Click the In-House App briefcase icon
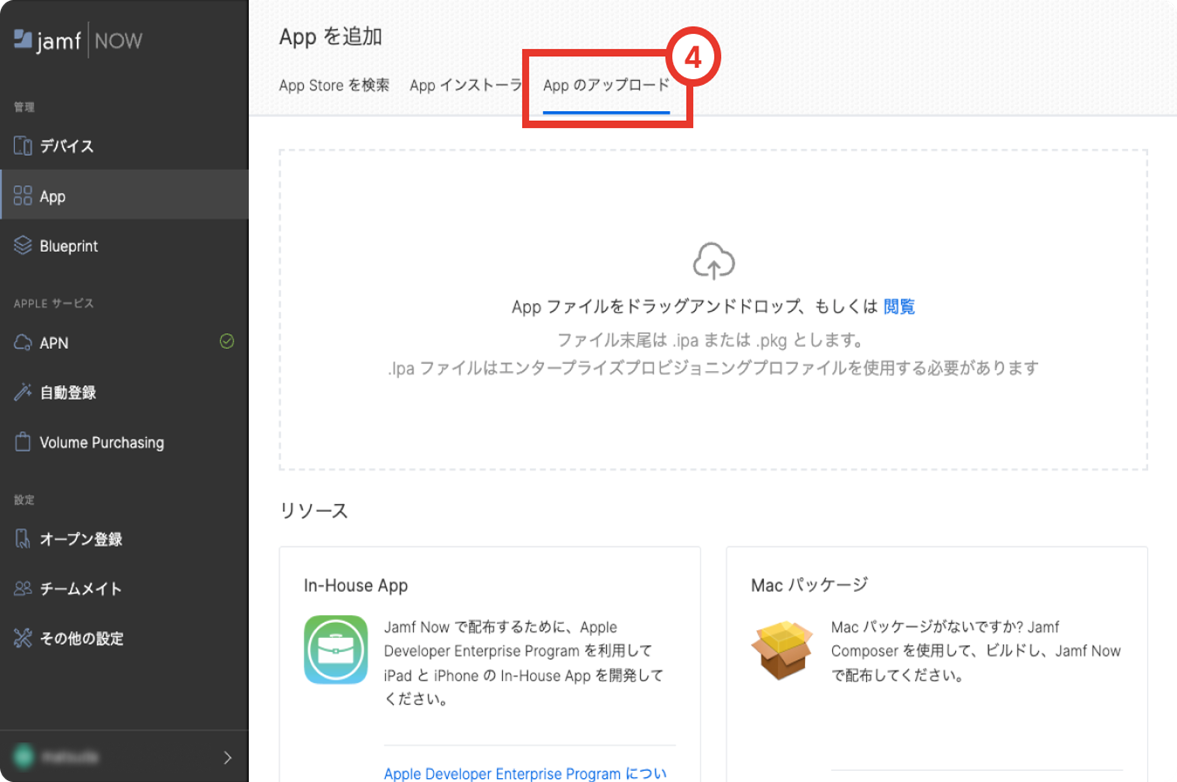1177x782 pixels. [x=336, y=650]
